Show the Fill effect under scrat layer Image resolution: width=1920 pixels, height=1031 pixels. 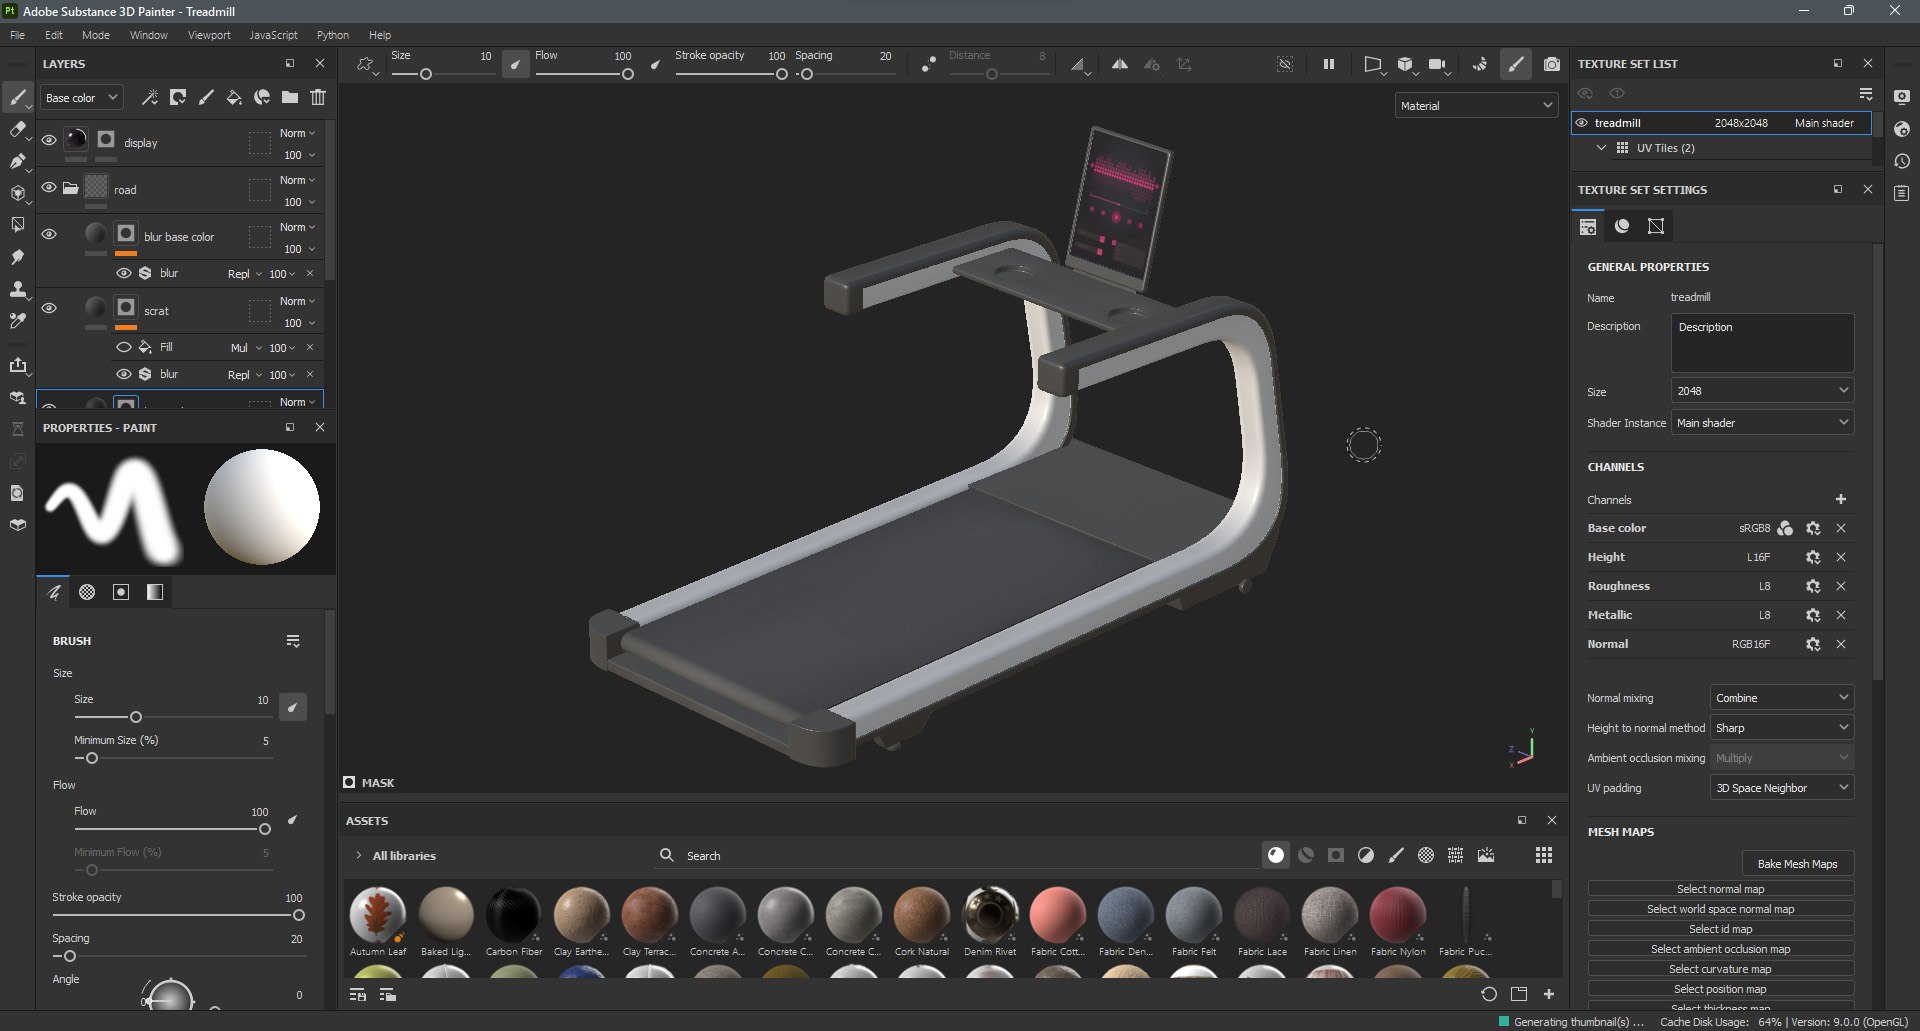124,347
